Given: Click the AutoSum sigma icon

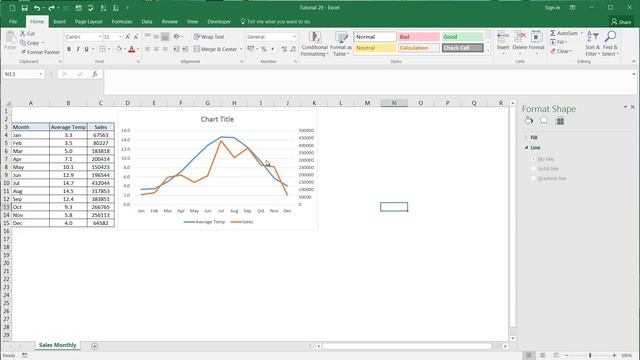Looking at the screenshot, I should pos(553,33).
